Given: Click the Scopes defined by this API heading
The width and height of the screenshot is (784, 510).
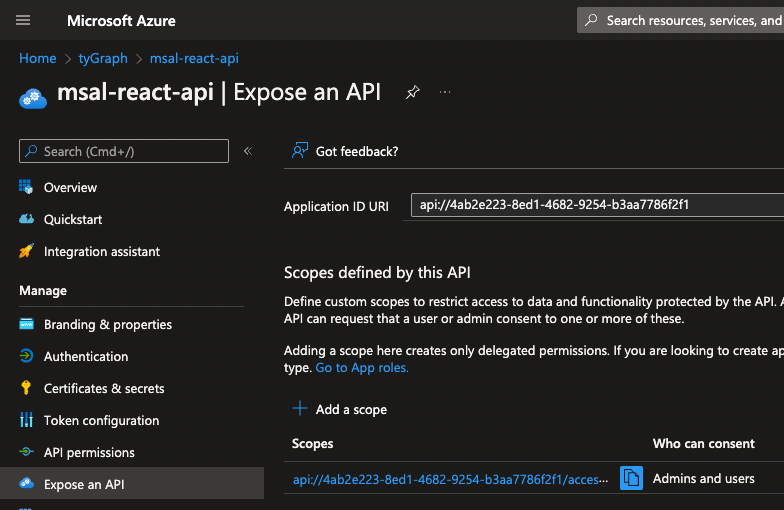Looking at the screenshot, I should 377,272.
